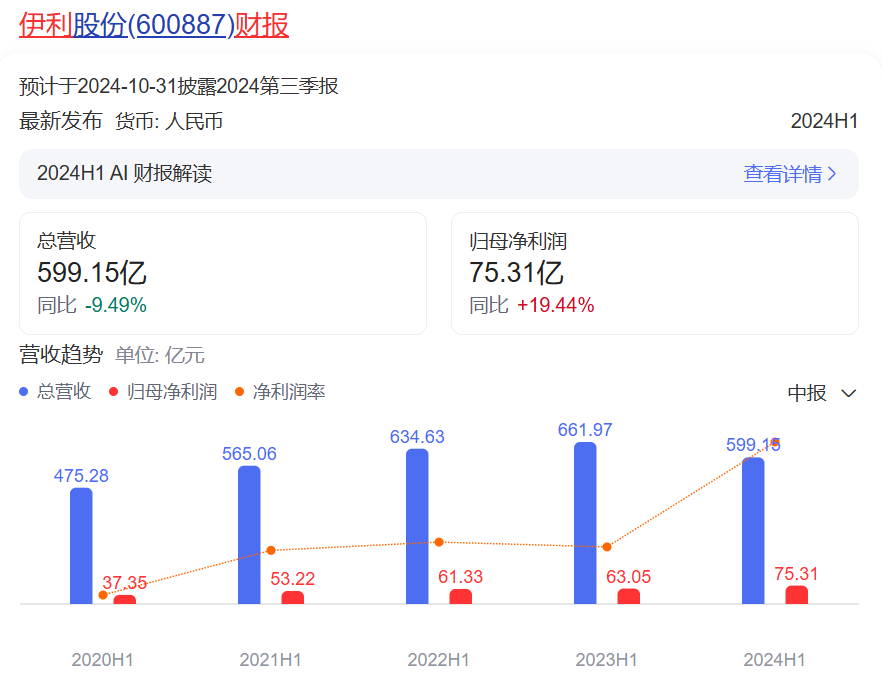Click the 2021H1 red bar labeled 53.22

click(292, 598)
